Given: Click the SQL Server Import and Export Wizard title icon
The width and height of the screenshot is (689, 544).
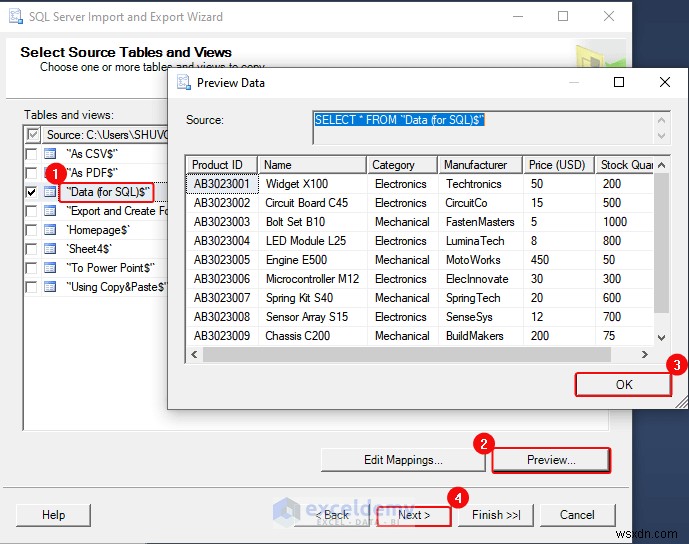Looking at the screenshot, I should coord(16,17).
